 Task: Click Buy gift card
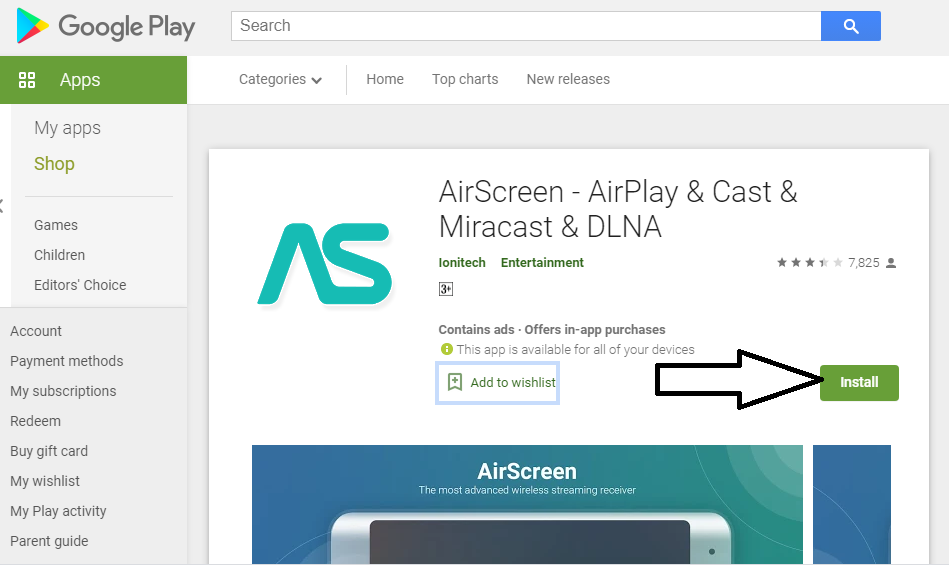click(49, 451)
